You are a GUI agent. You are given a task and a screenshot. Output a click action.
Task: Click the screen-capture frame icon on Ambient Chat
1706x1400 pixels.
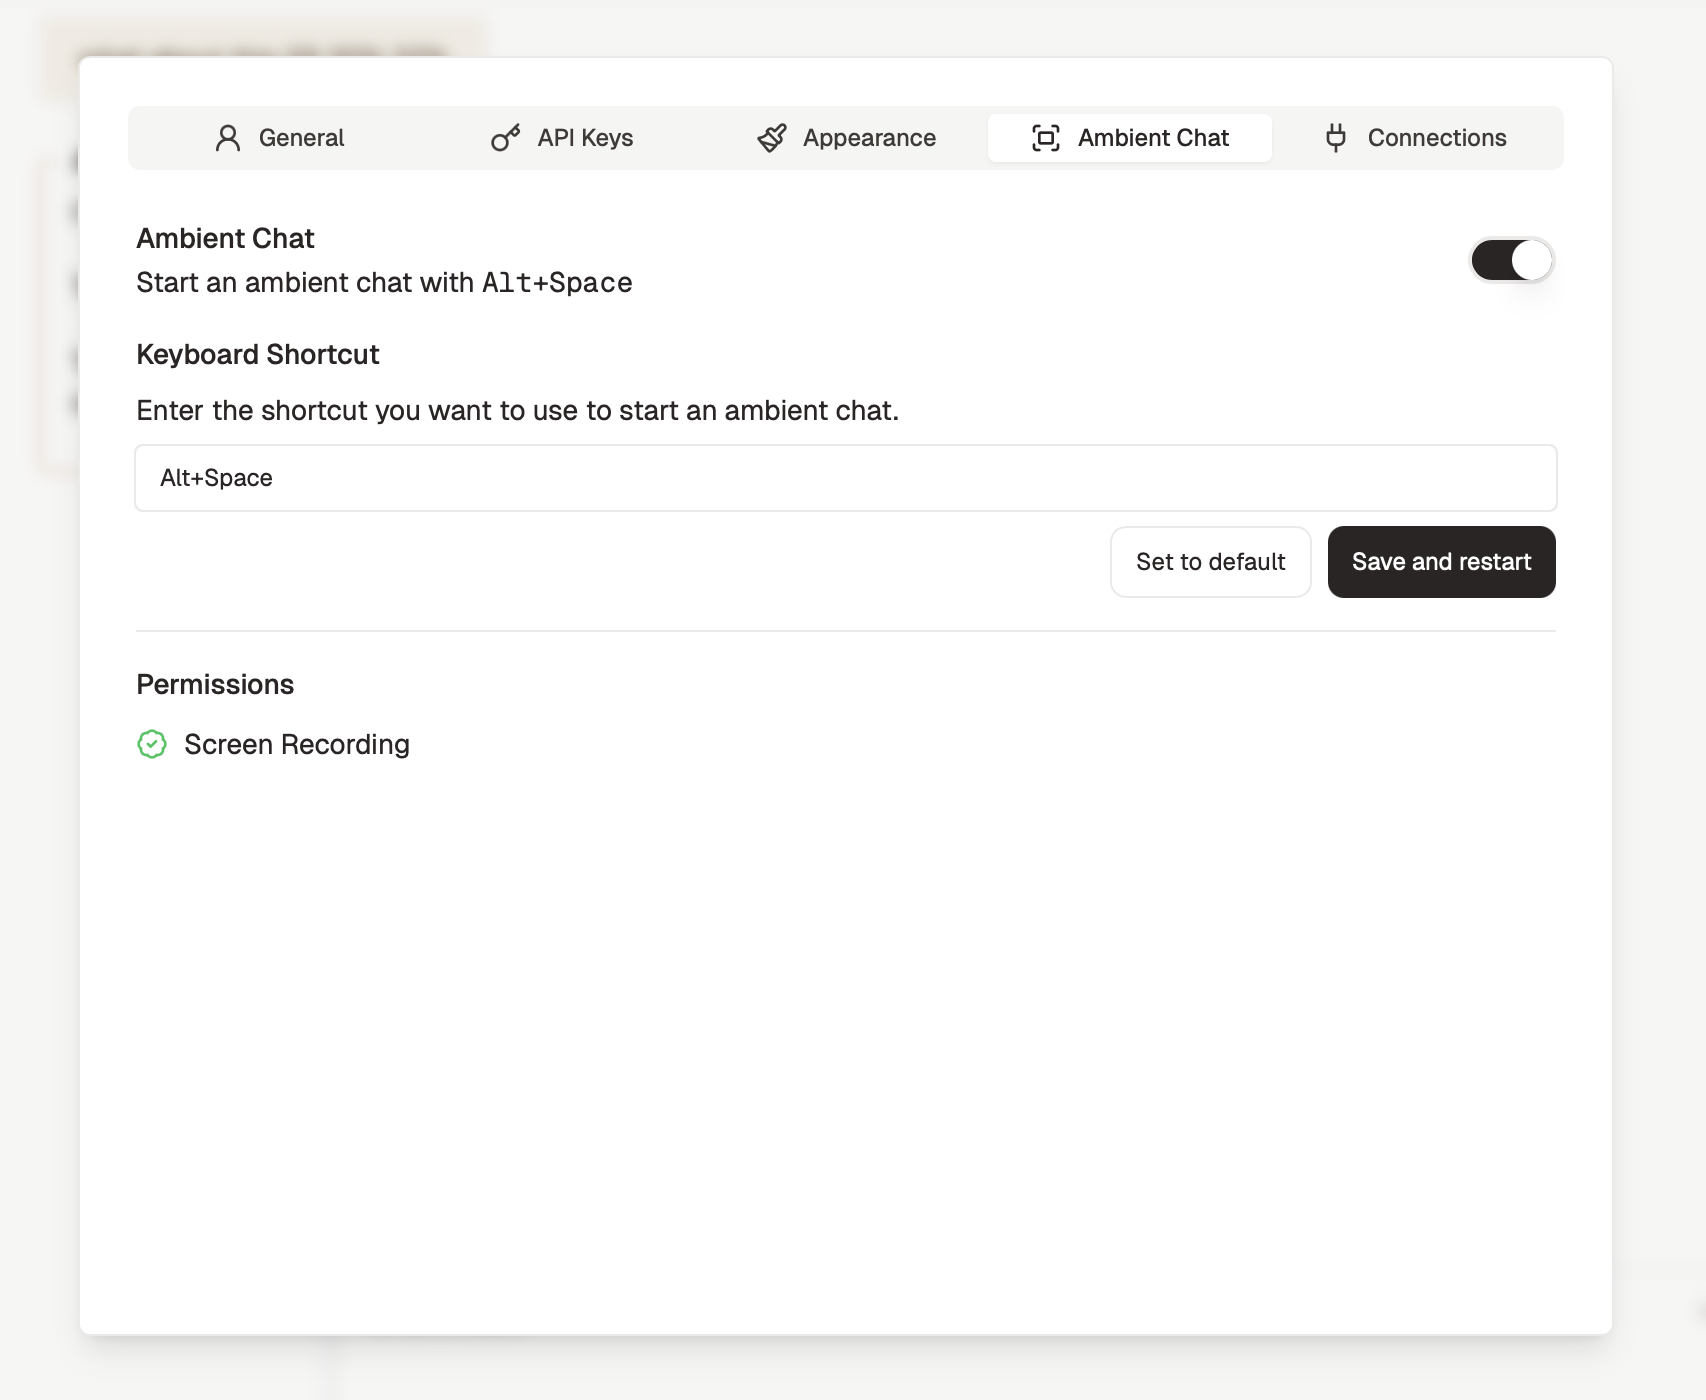[1044, 138]
